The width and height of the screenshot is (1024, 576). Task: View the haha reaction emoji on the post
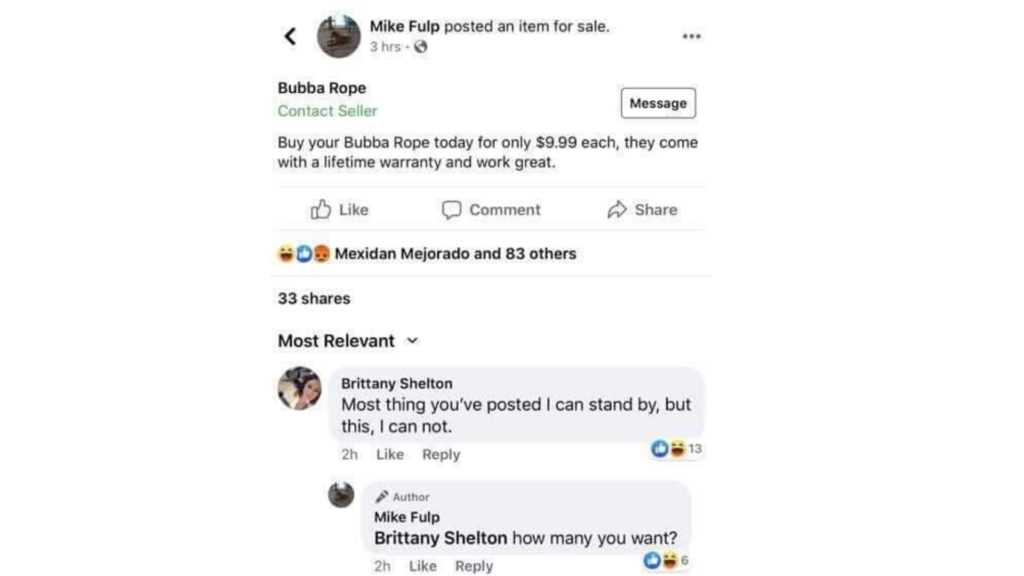(x=284, y=254)
